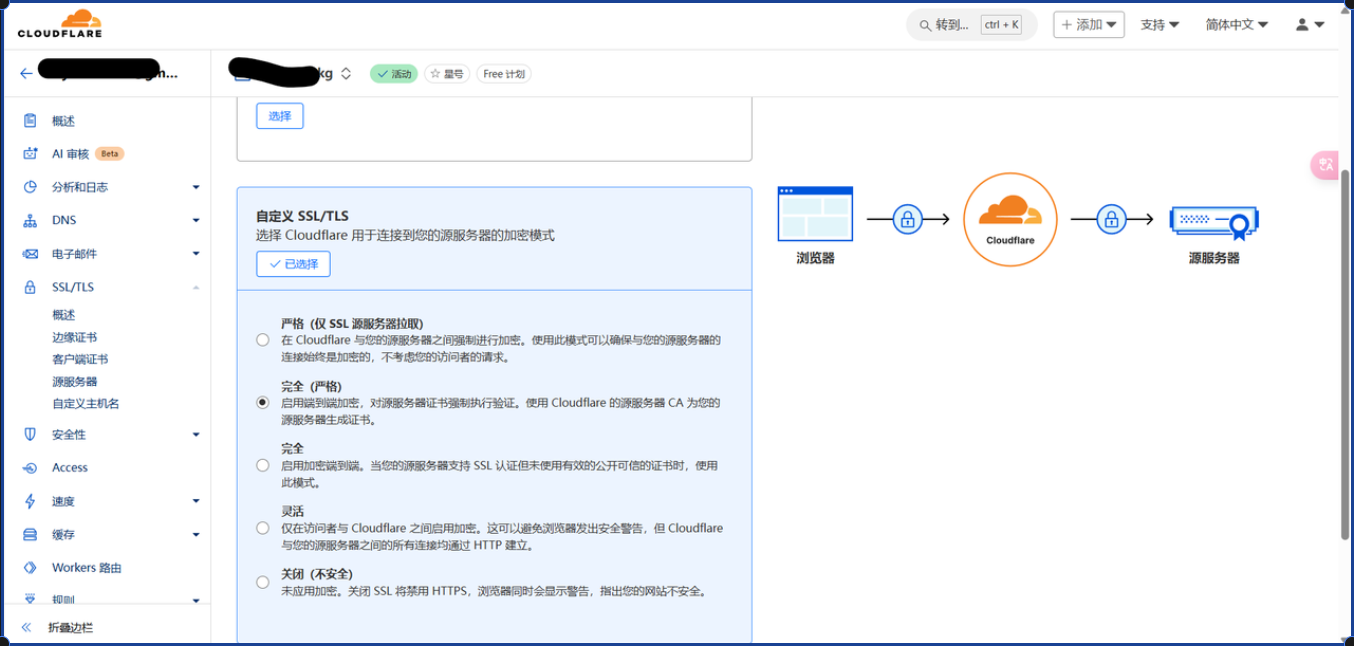Screen dimensions: 1354x646
Task: Click the SSL/TLS padlock icon in sidebar
Action: click(30, 287)
